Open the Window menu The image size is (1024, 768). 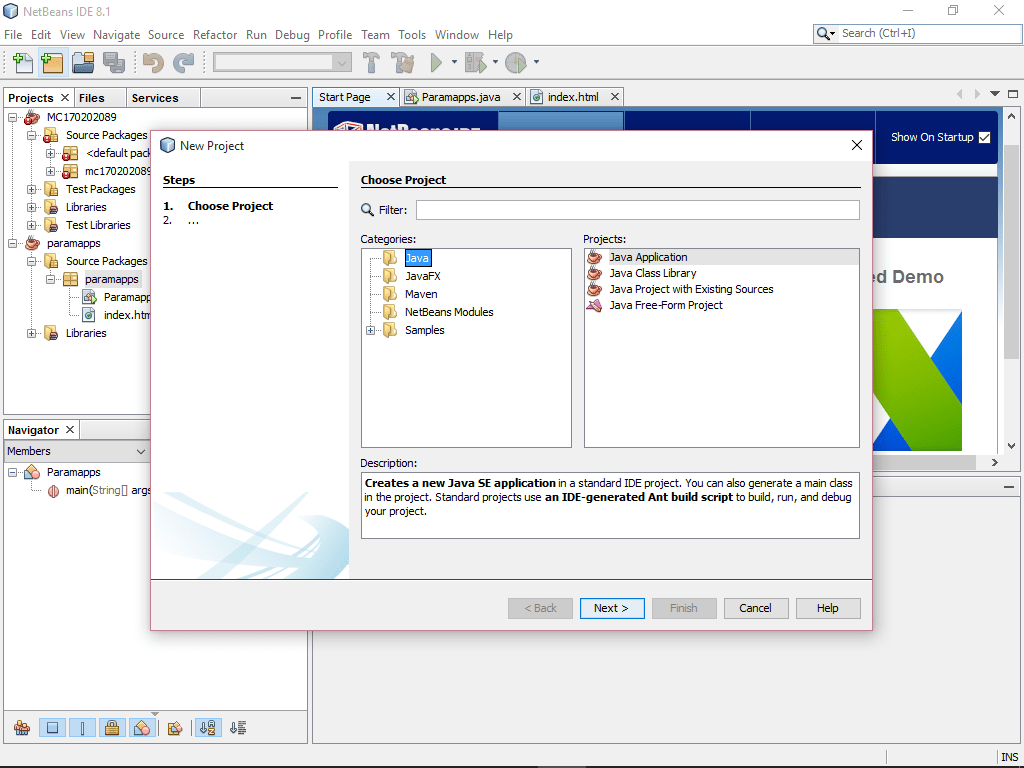(x=456, y=35)
